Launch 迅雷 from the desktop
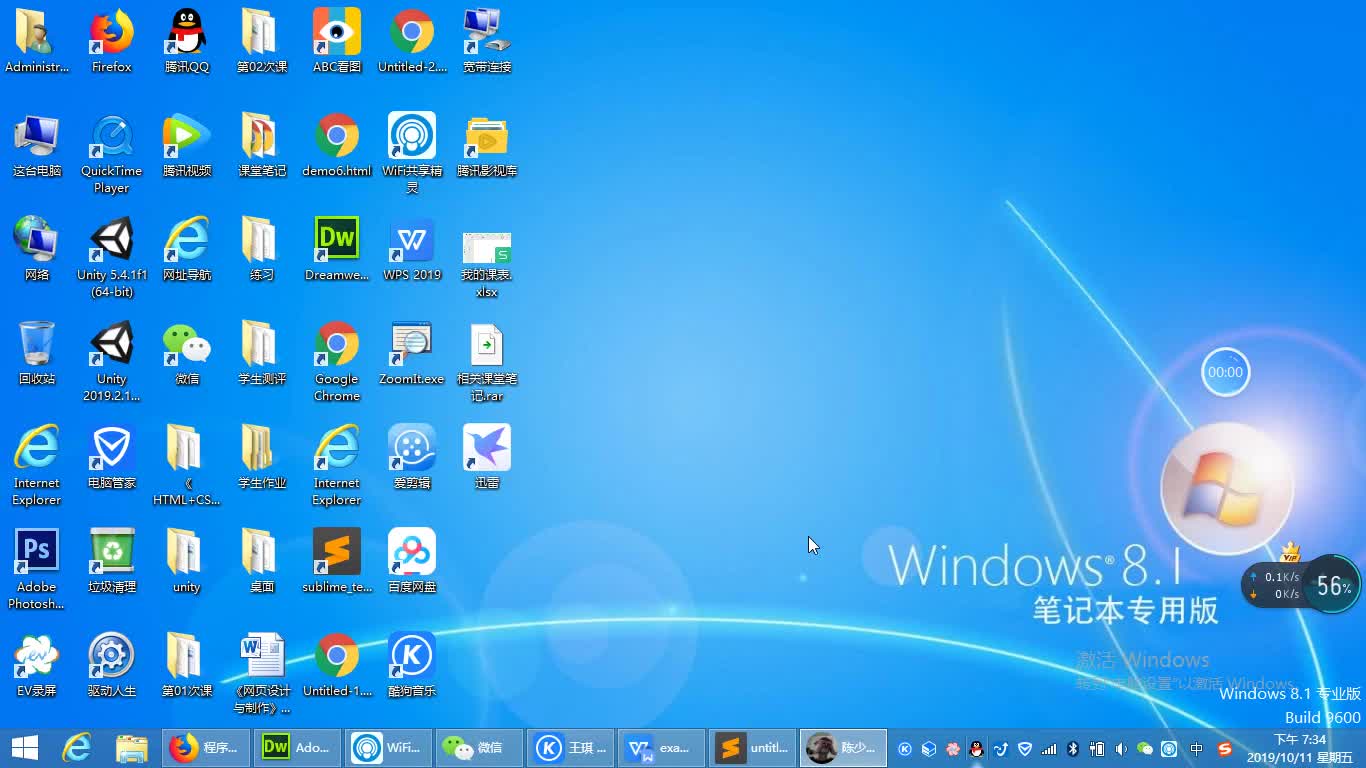The image size is (1366, 768). pyautogui.click(x=487, y=457)
